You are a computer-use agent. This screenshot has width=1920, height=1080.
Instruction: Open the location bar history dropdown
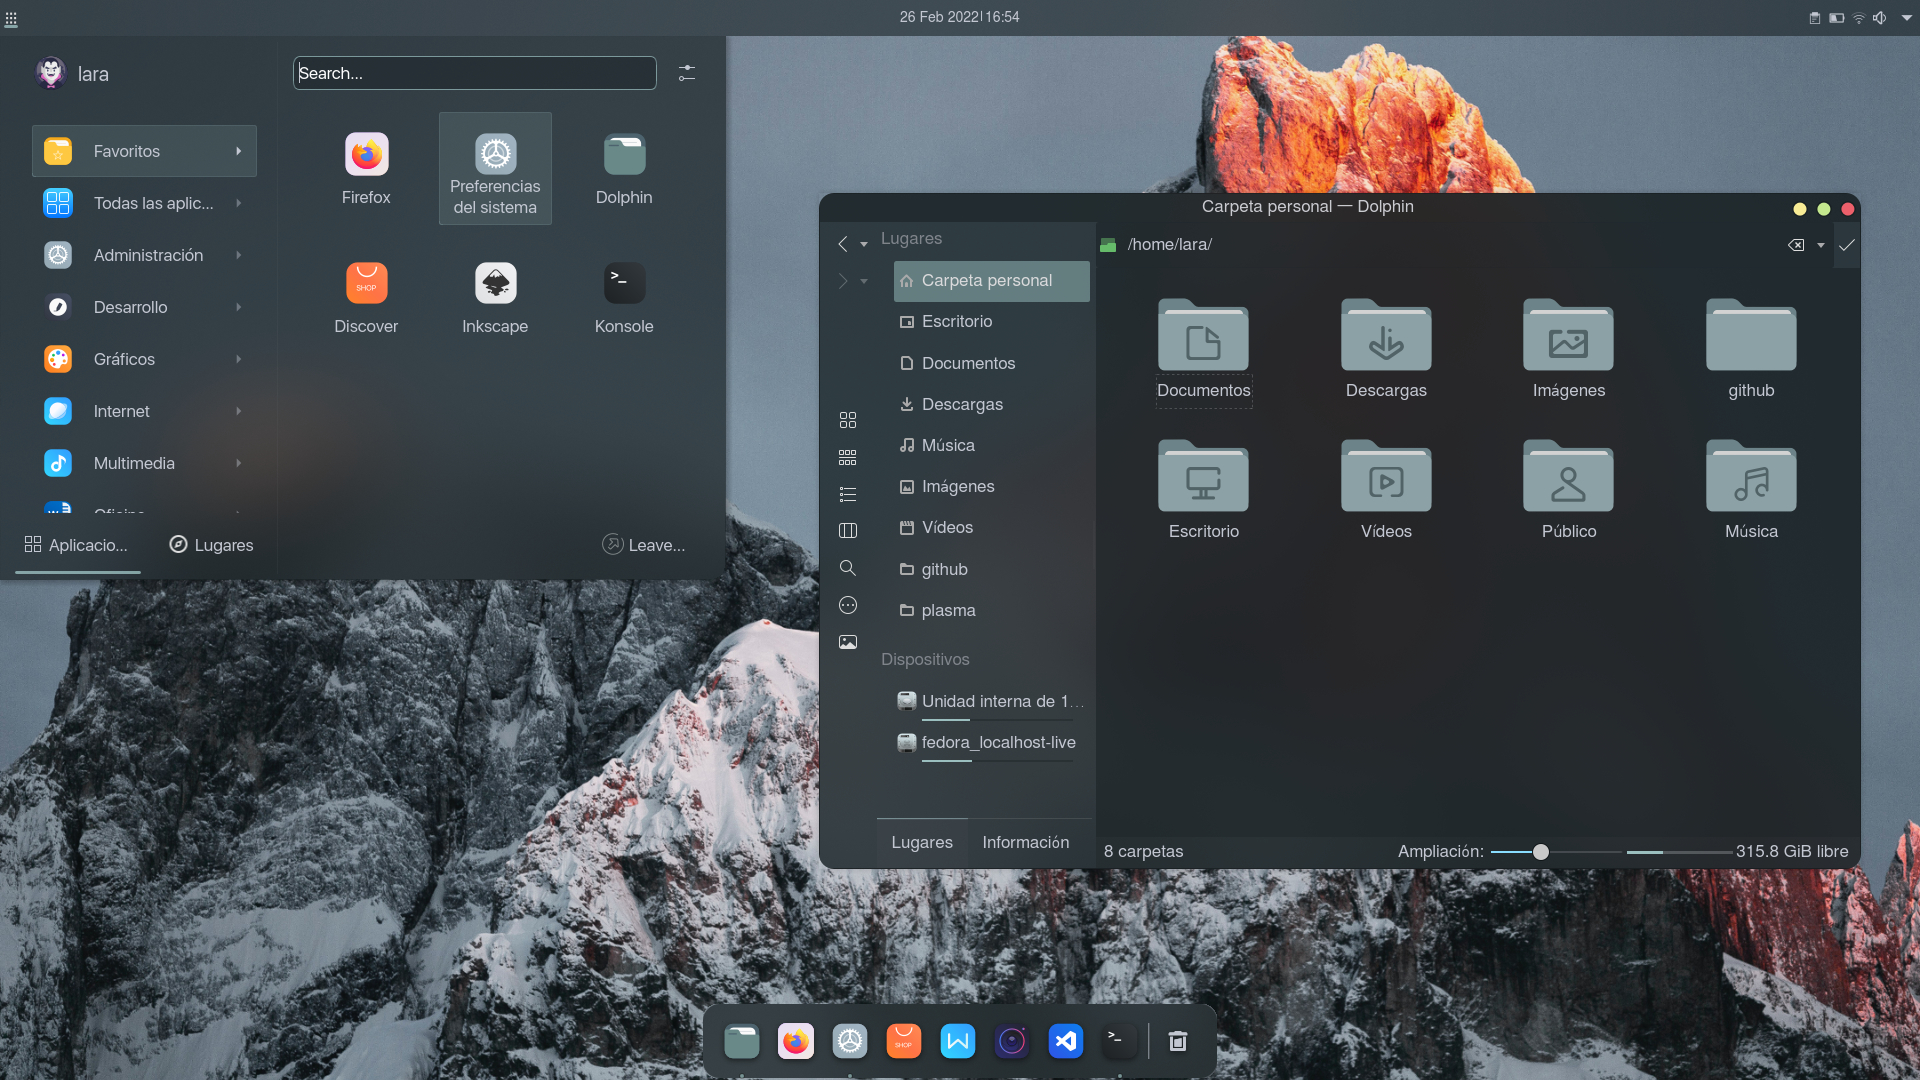1821,245
